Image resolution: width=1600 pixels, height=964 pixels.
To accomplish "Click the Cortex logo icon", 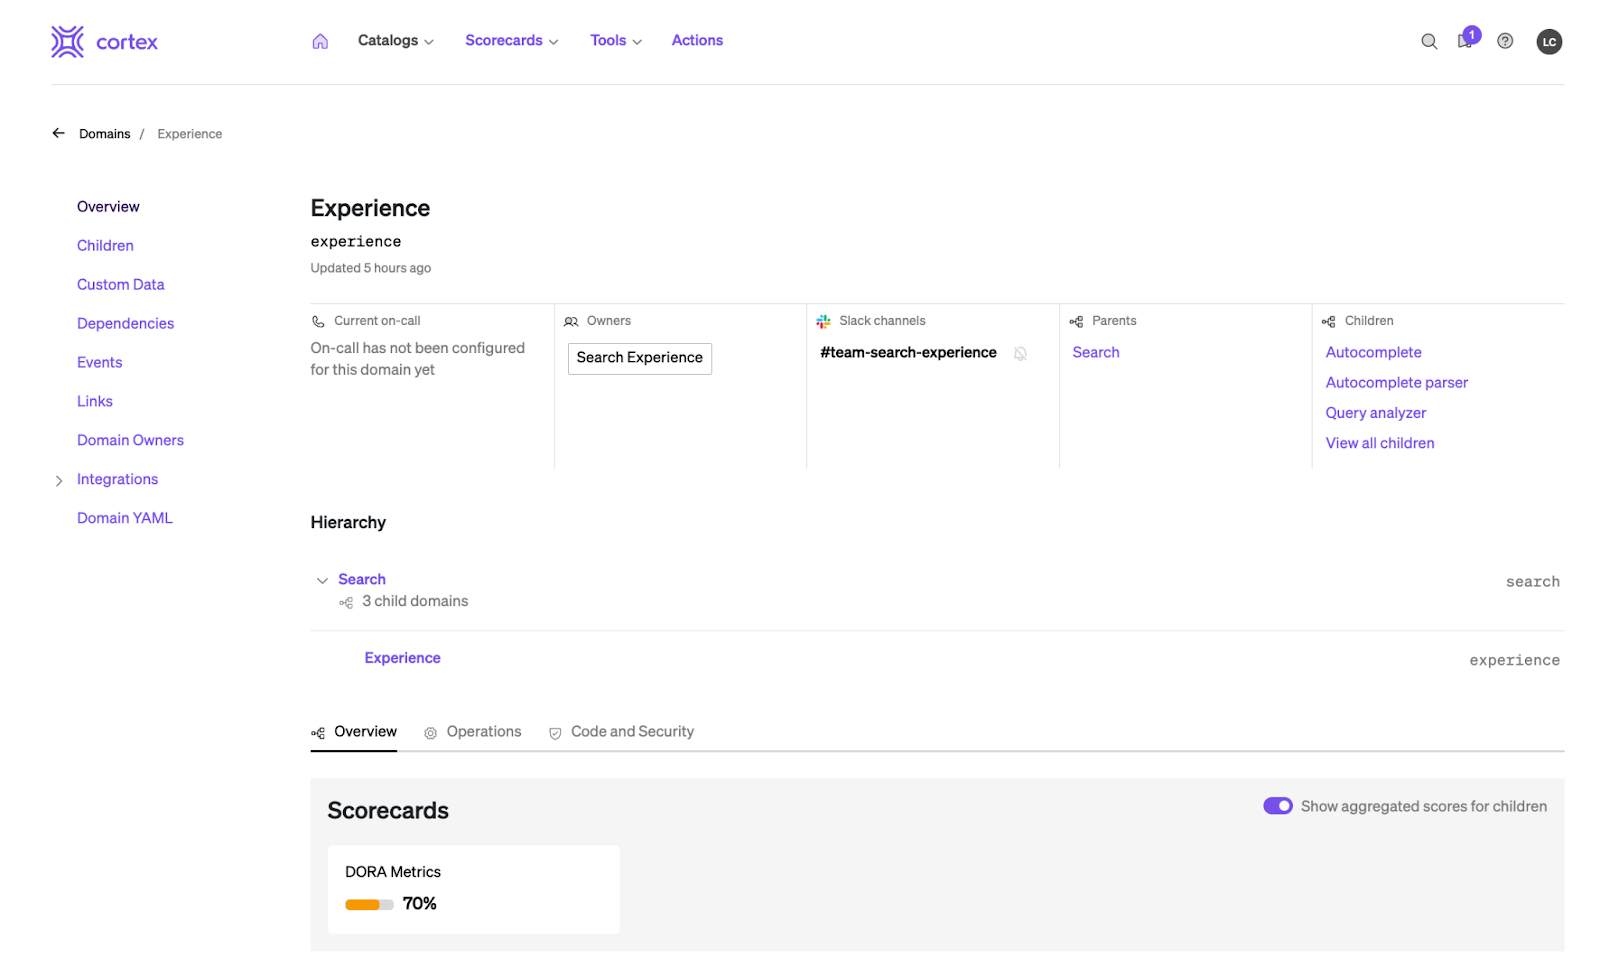I will pyautogui.click(x=68, y=42).
